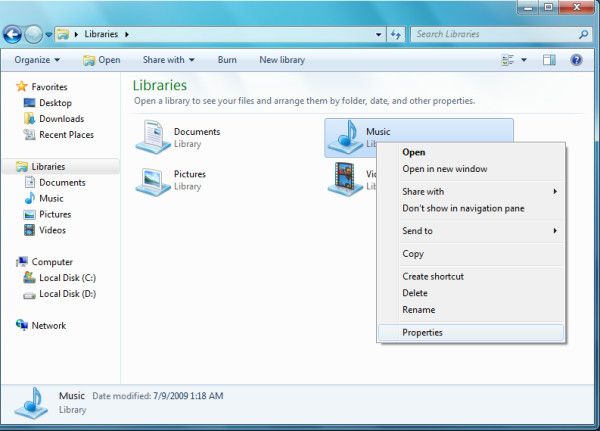
Task: Select Libraries segment in the address bar
Action: pos(101,34)
